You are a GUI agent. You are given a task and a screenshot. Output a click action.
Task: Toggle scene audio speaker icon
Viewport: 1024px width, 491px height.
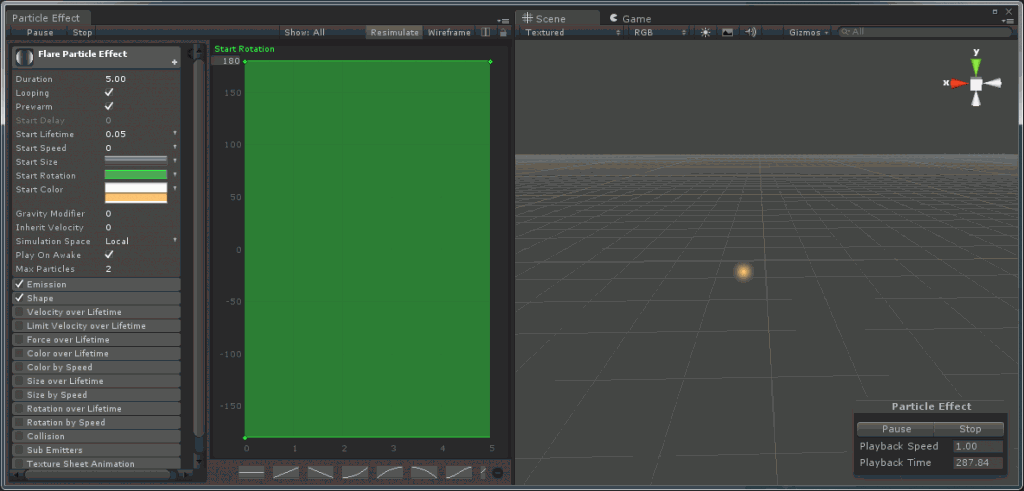coord(750,32)
